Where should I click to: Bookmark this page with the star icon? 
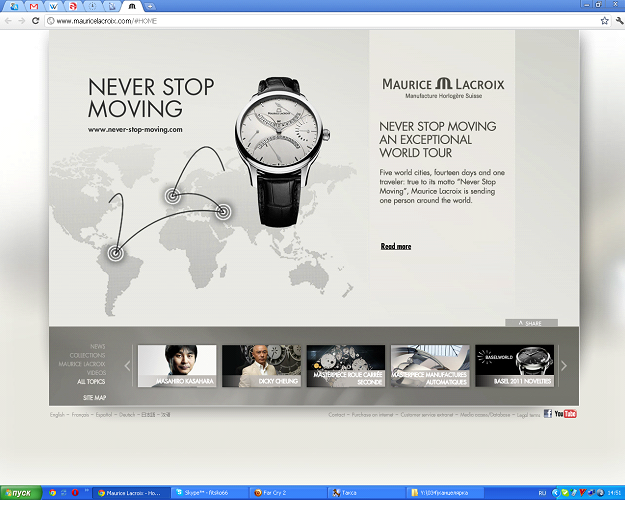pos(604,20)
